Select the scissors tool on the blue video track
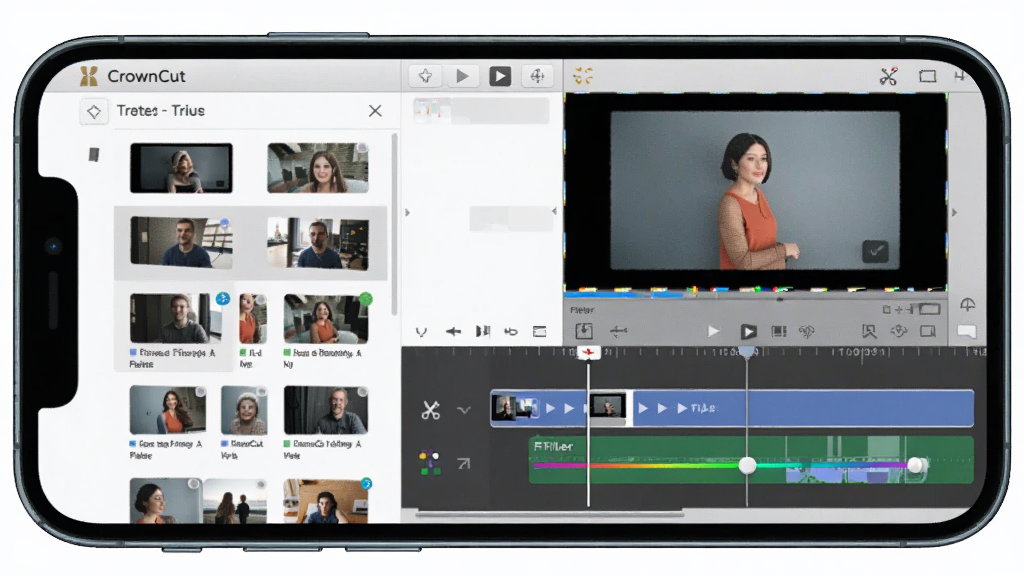This screenshot has height=576, width=1024. (x=430, y=410)
